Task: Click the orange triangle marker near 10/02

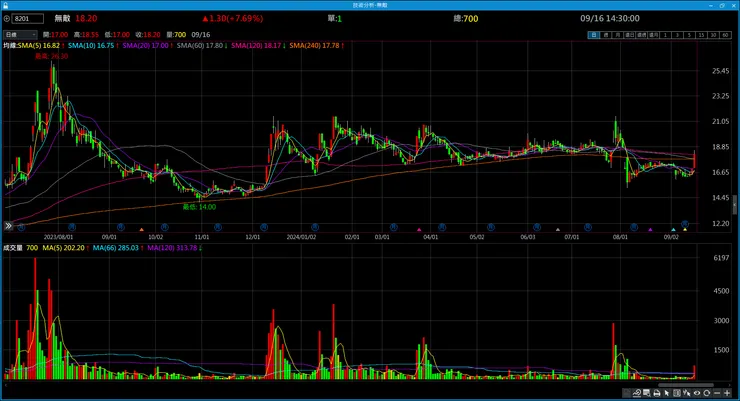Action: [x=142, y=230]
